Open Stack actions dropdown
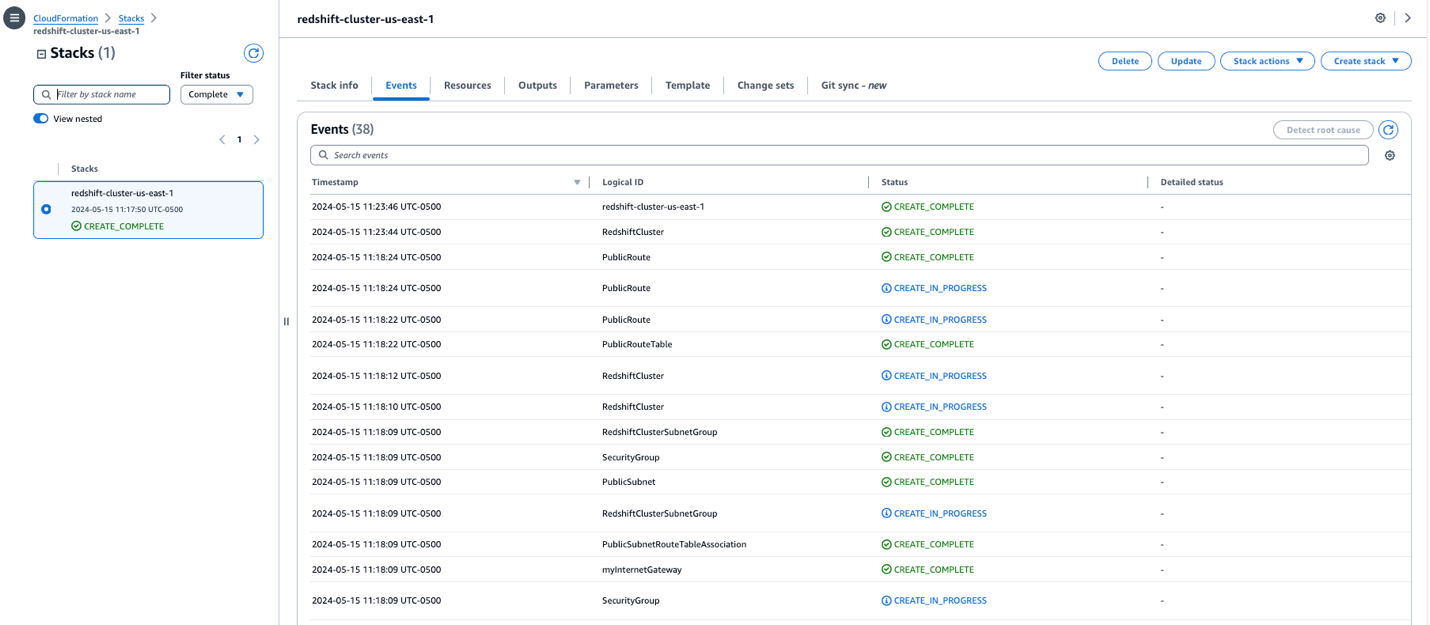This screenshot has height=625, width=1430. click(x=1267, y=61)
